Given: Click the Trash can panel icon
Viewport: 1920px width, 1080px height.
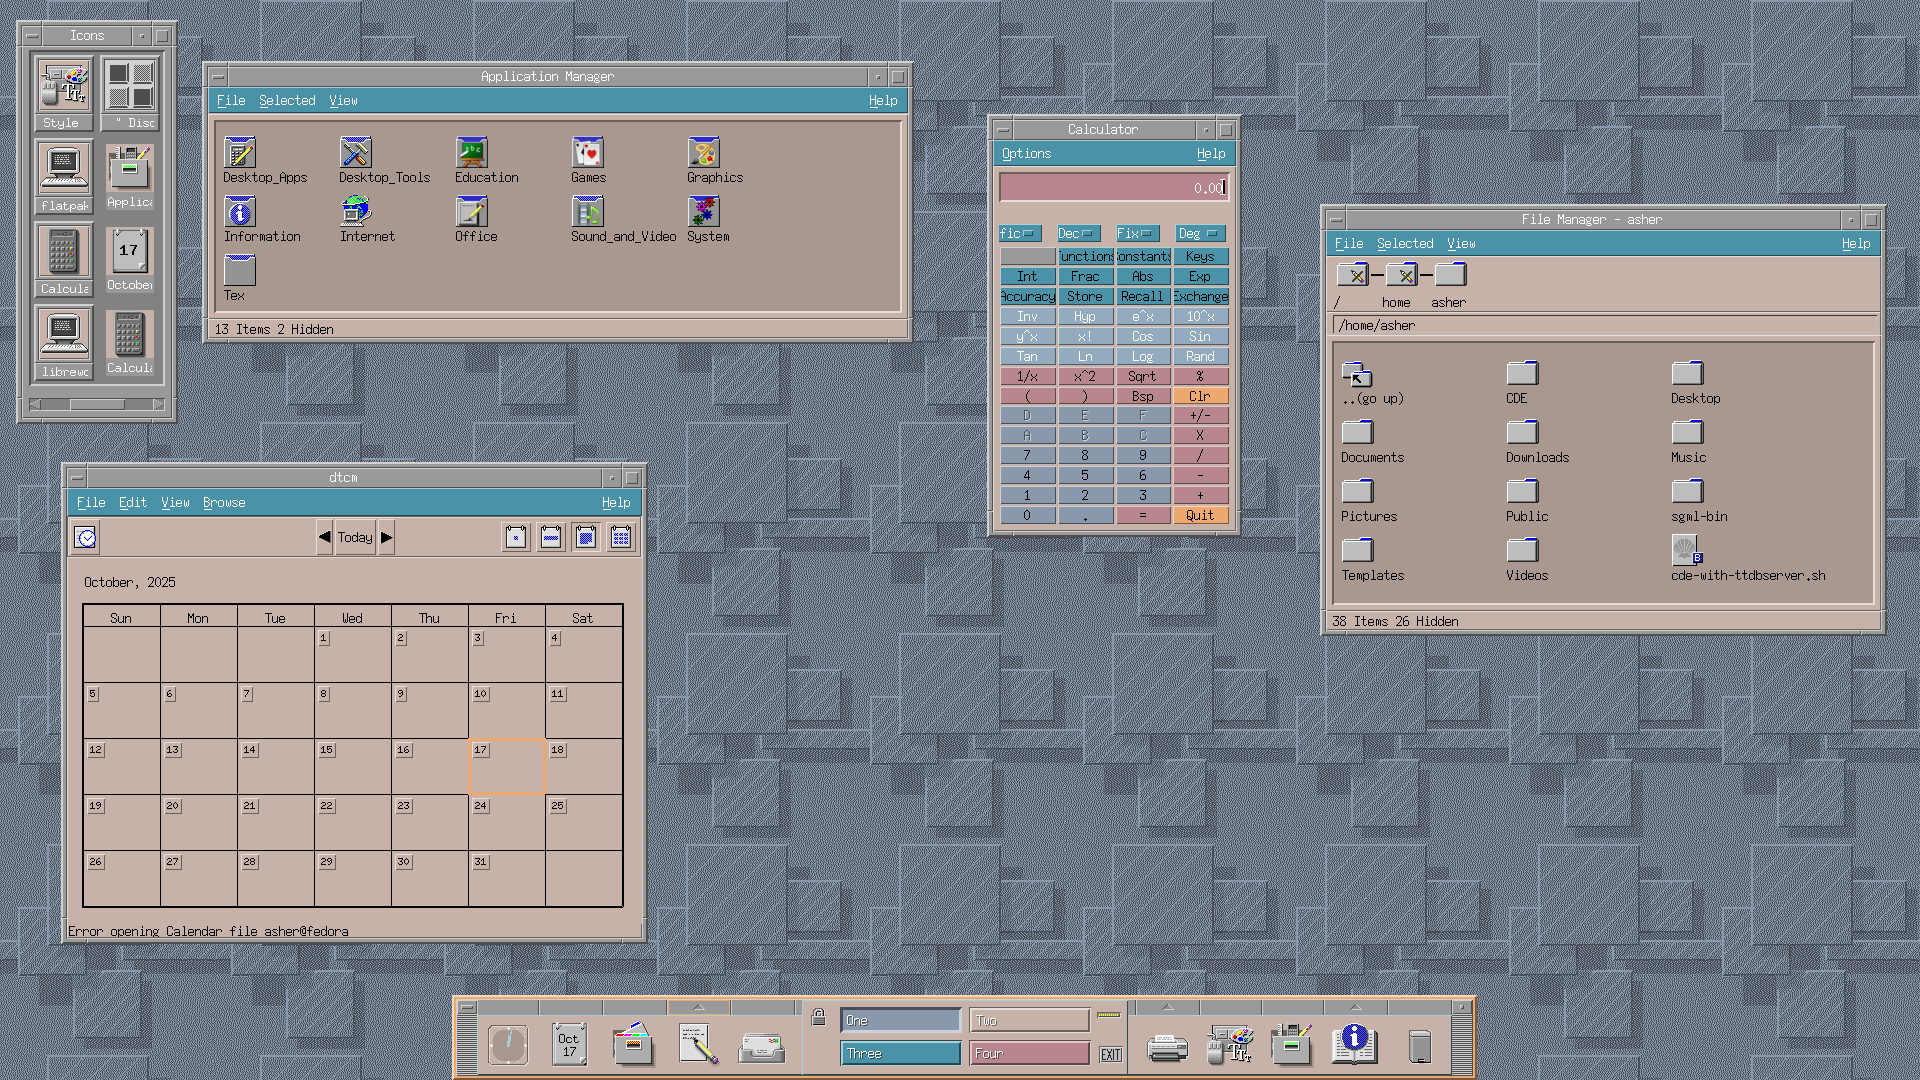Looking at the screenshot, I should click(x=1419, y=1046).
